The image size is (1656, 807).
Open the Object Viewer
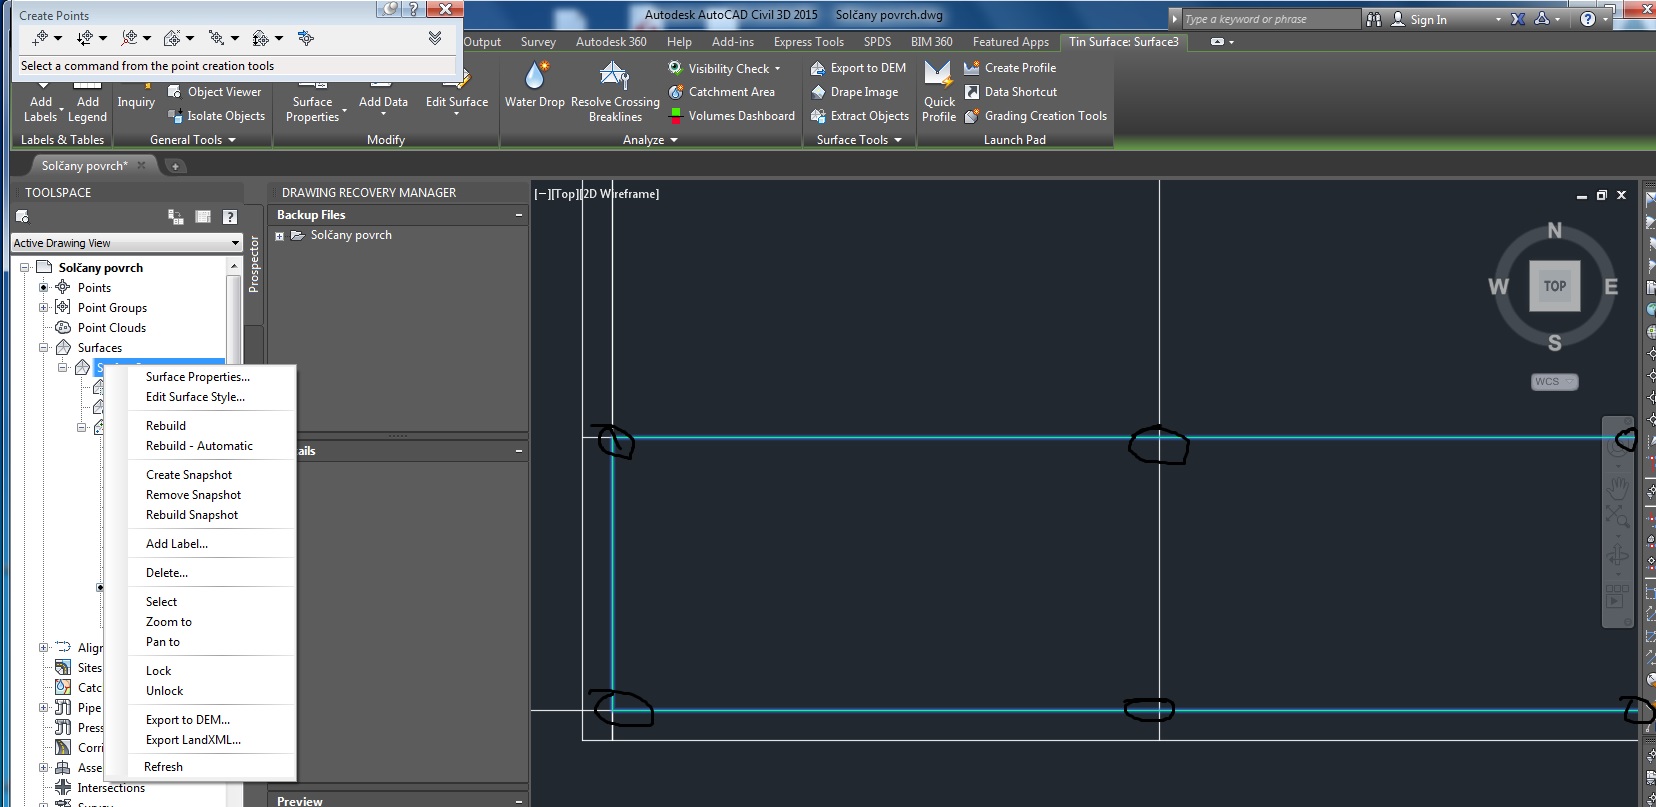215,92
